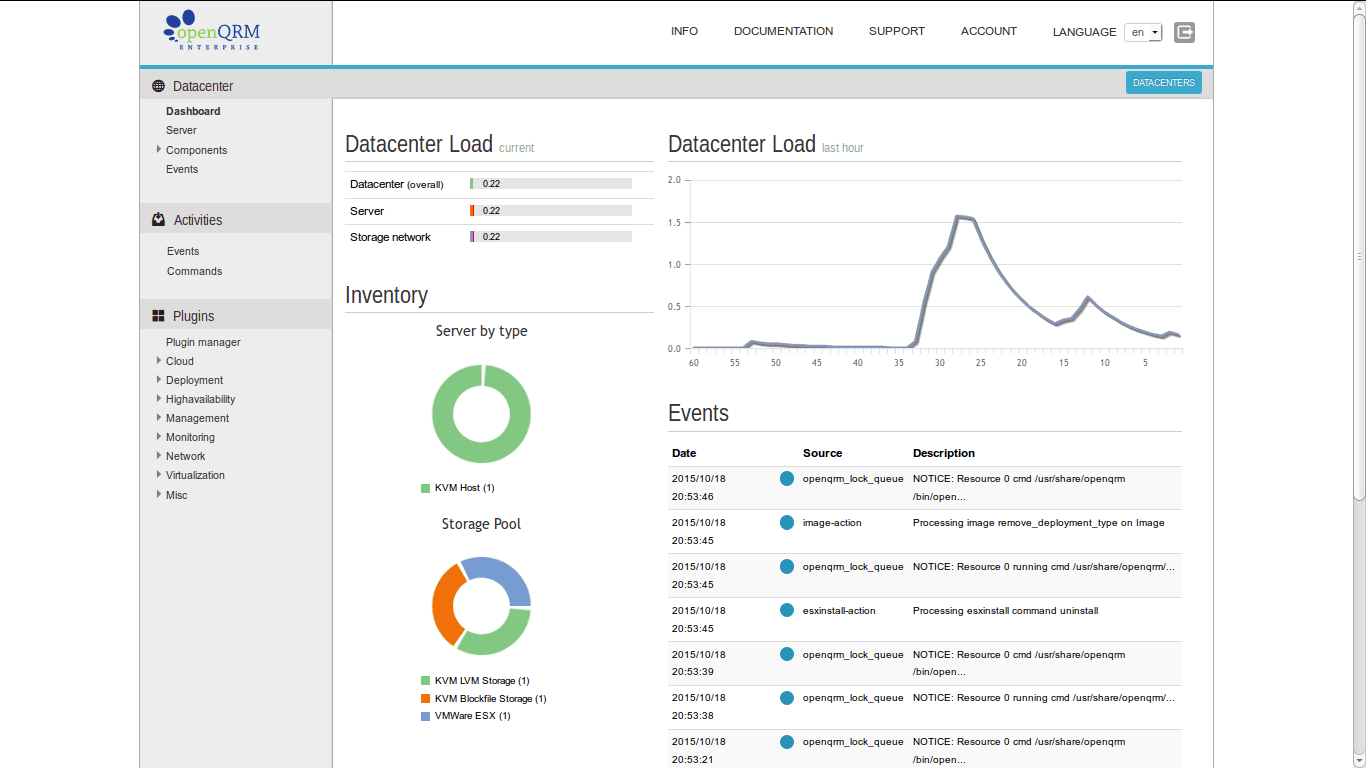Expand the Management plugin group

pyautogui.click(x=158, y=417)
